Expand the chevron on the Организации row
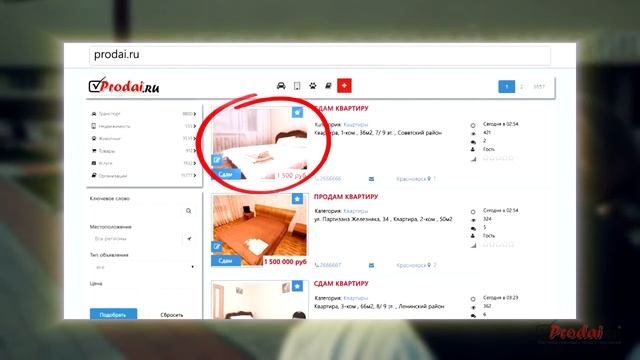This screenshot has width=640, height=360. pos(195,176)
